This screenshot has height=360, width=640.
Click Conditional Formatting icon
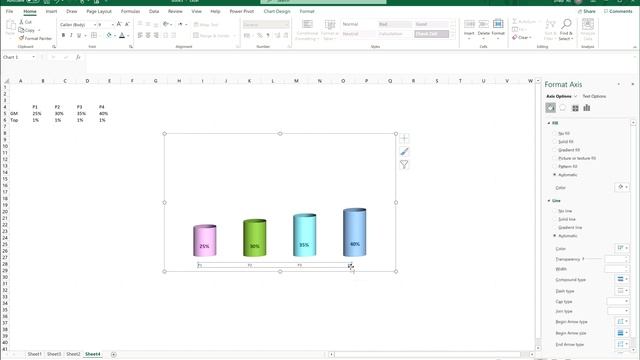pyautogui.click(x=307, y=24)
